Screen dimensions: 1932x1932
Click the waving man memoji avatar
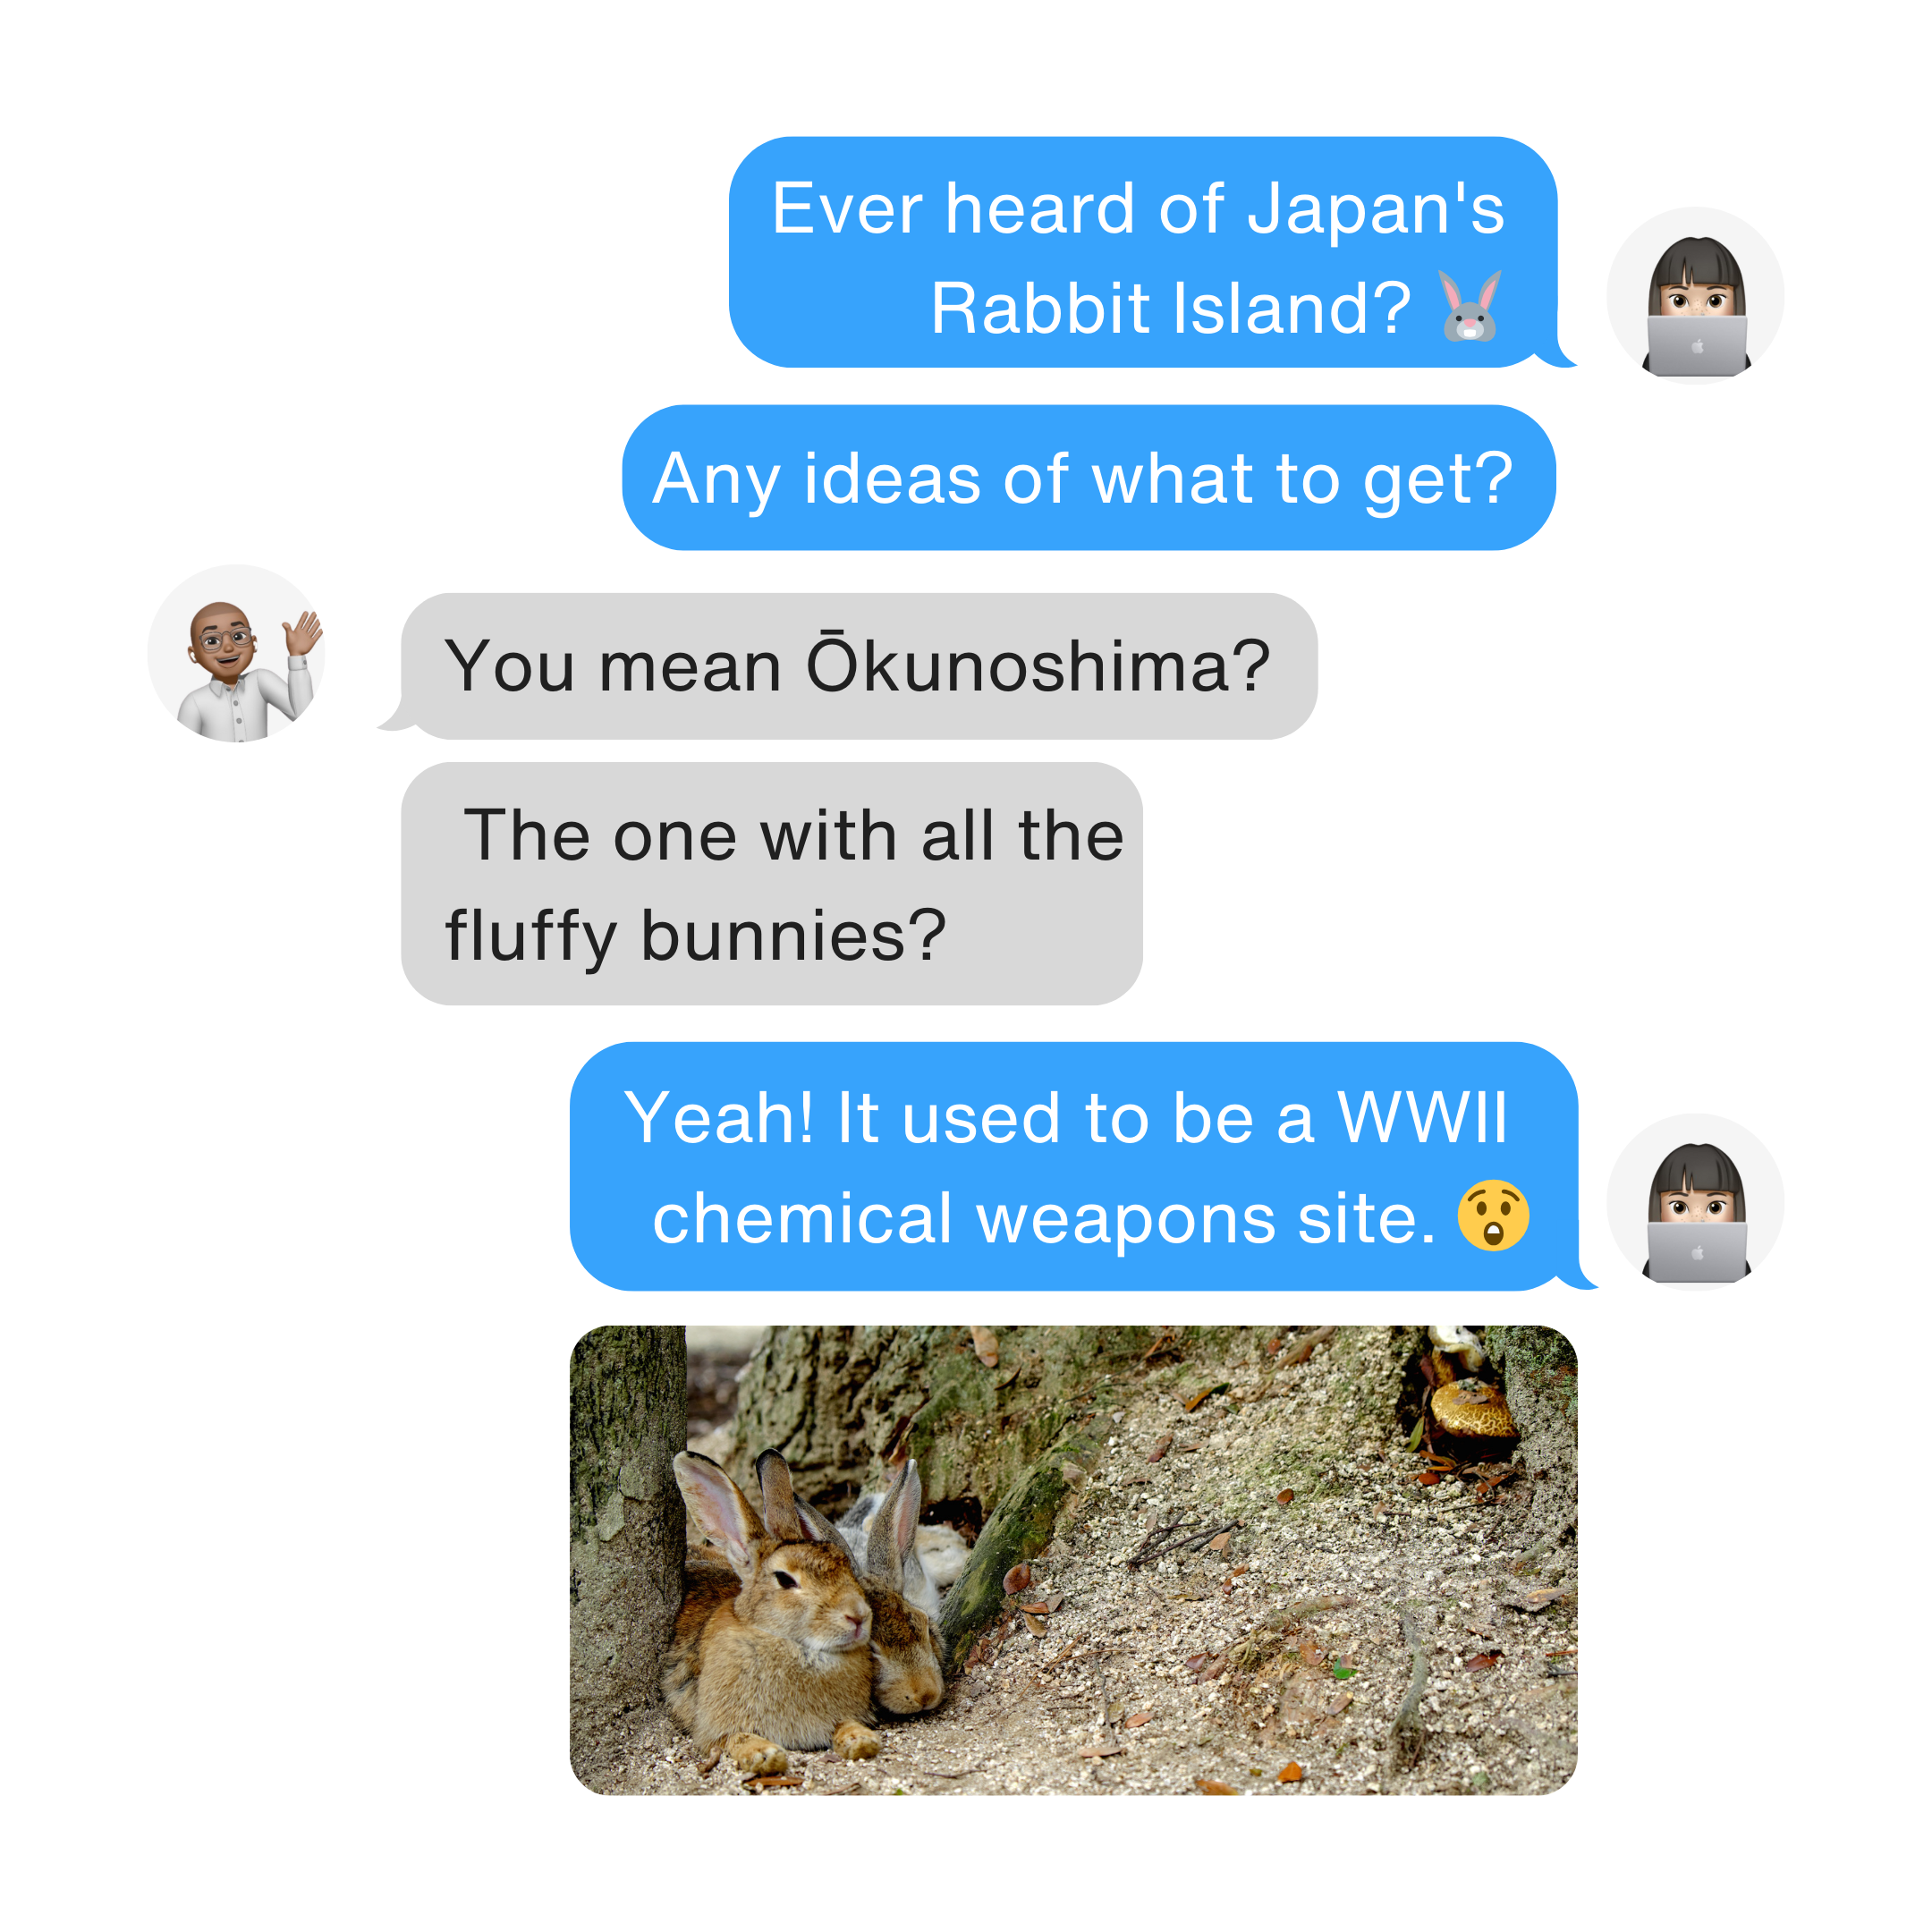click(236, 653)
